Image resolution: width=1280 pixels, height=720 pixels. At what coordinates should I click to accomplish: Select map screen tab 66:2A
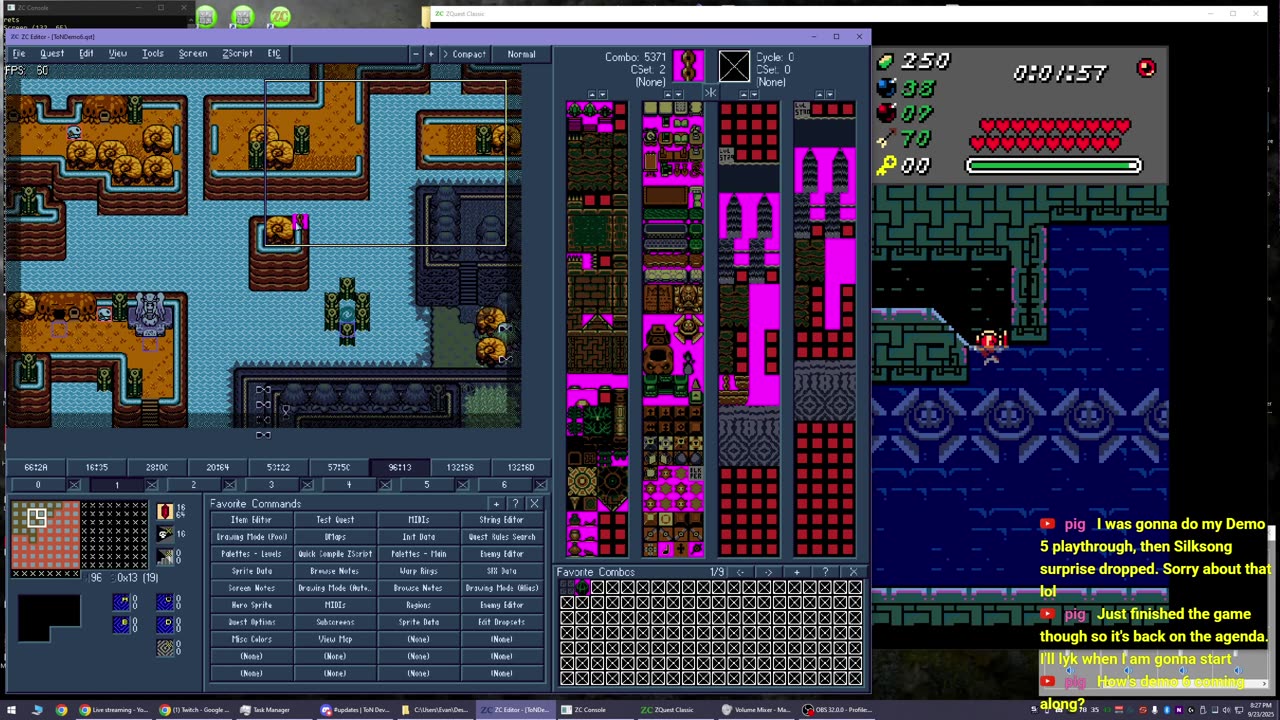[x=36, y=467]
